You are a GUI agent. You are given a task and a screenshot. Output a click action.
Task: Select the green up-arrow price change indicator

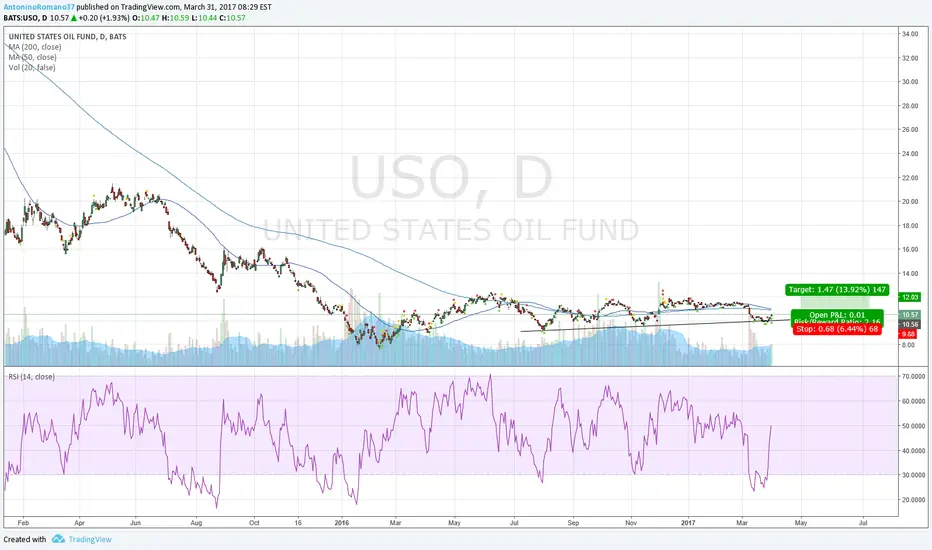pos(74,18)
